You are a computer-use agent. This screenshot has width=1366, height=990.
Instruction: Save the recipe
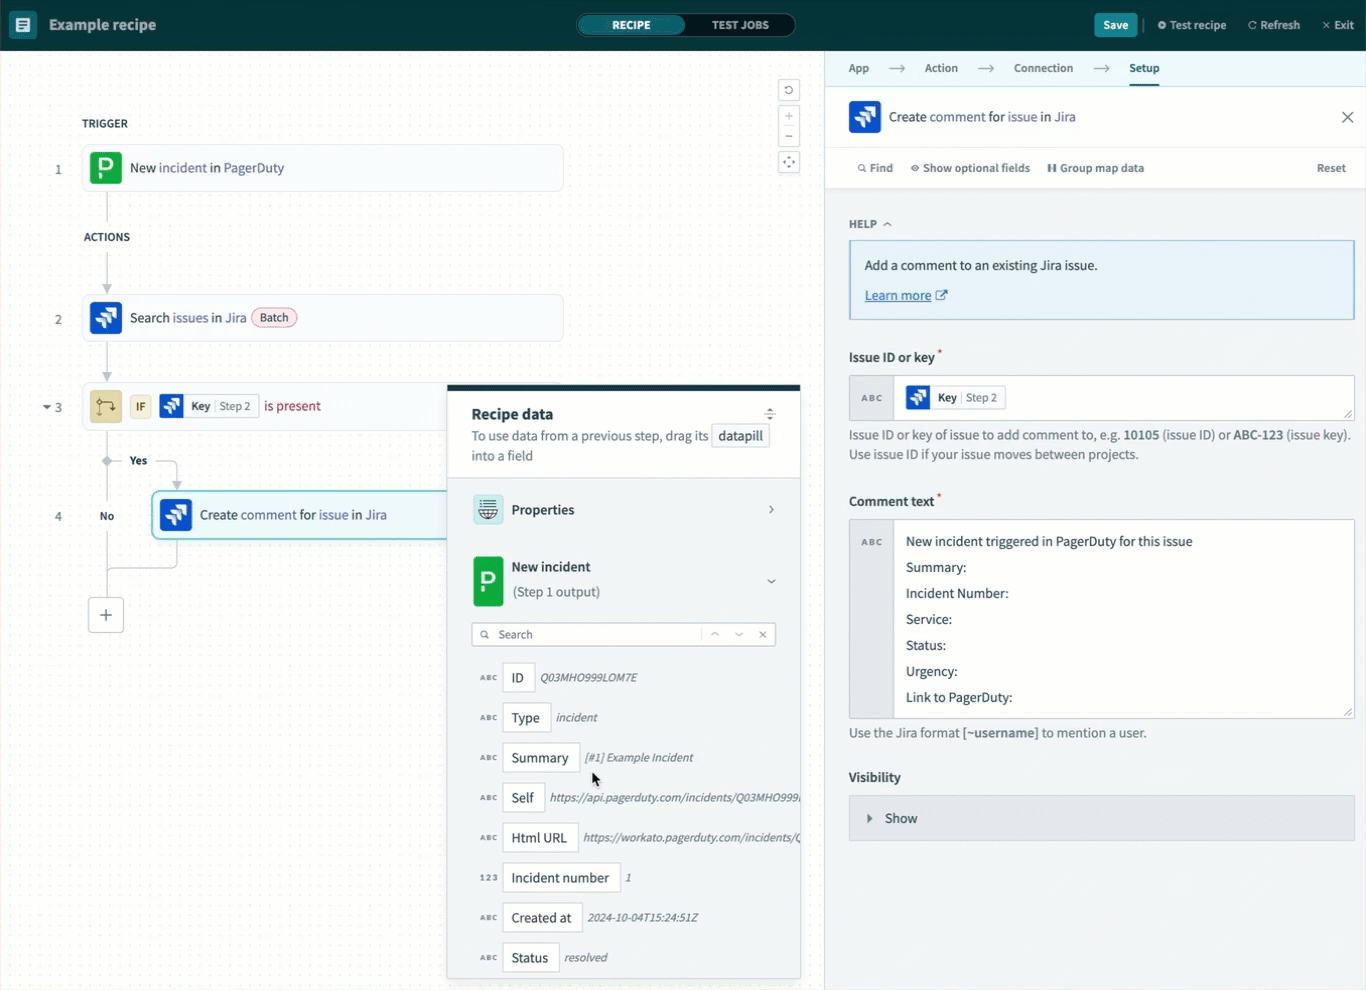1115,24
